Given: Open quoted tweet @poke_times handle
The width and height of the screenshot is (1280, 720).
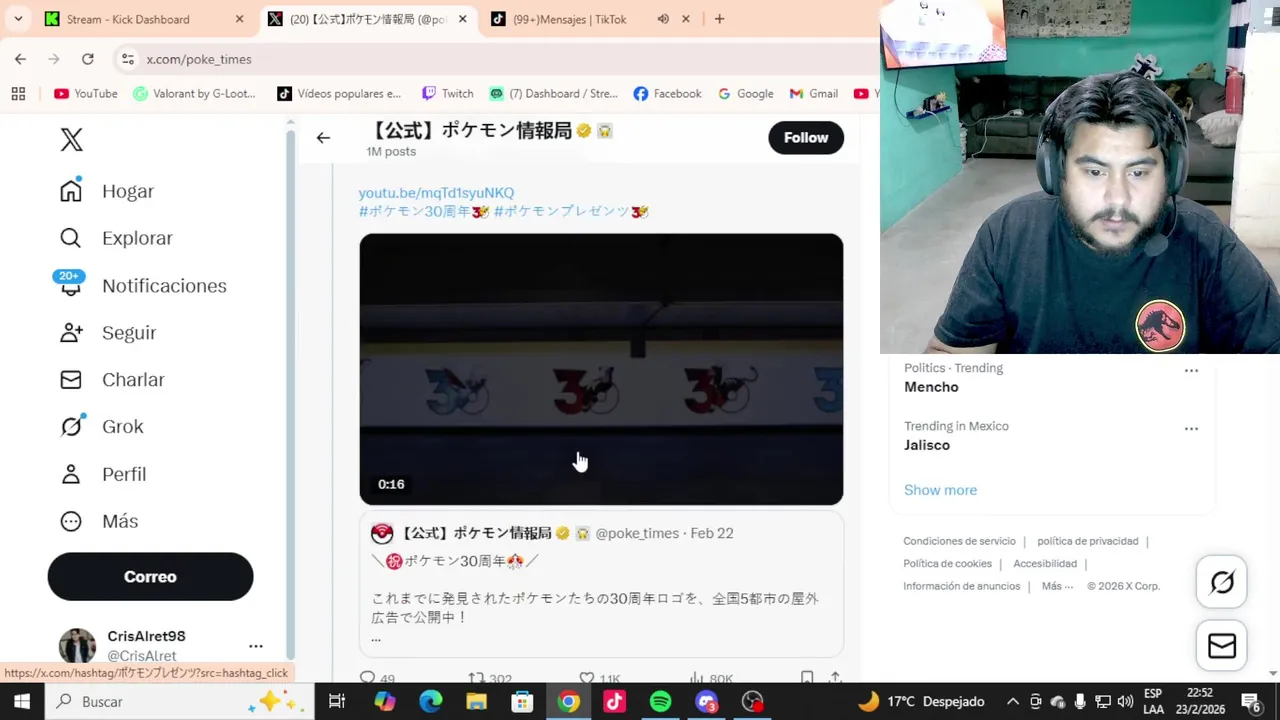Looking at the screenshot, I should [637, 533].
